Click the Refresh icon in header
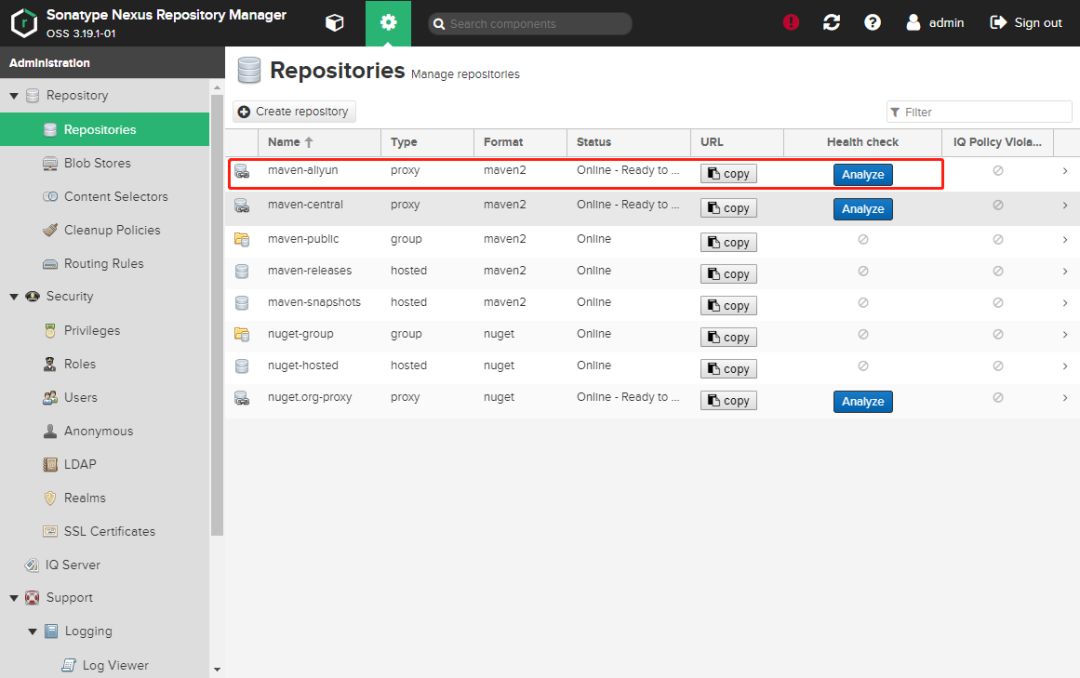The width and height of the screenshot is (1080, 678). [831, 23]
